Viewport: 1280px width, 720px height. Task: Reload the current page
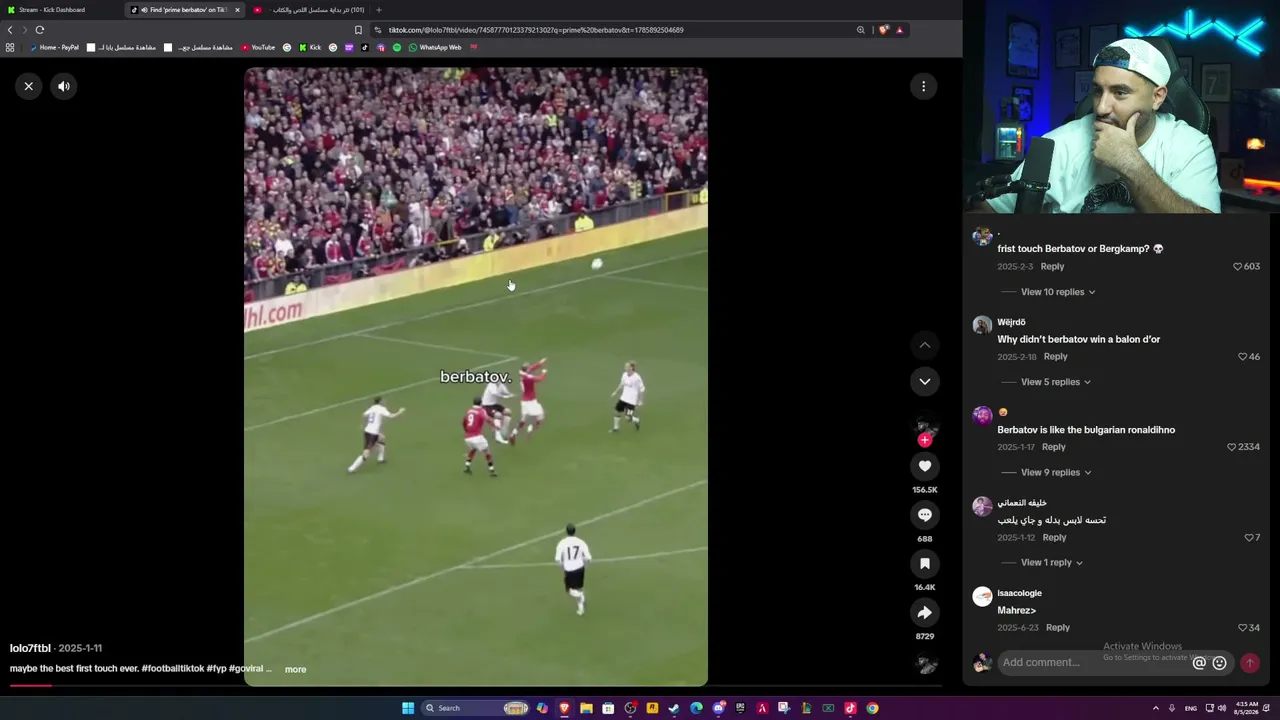40,30
